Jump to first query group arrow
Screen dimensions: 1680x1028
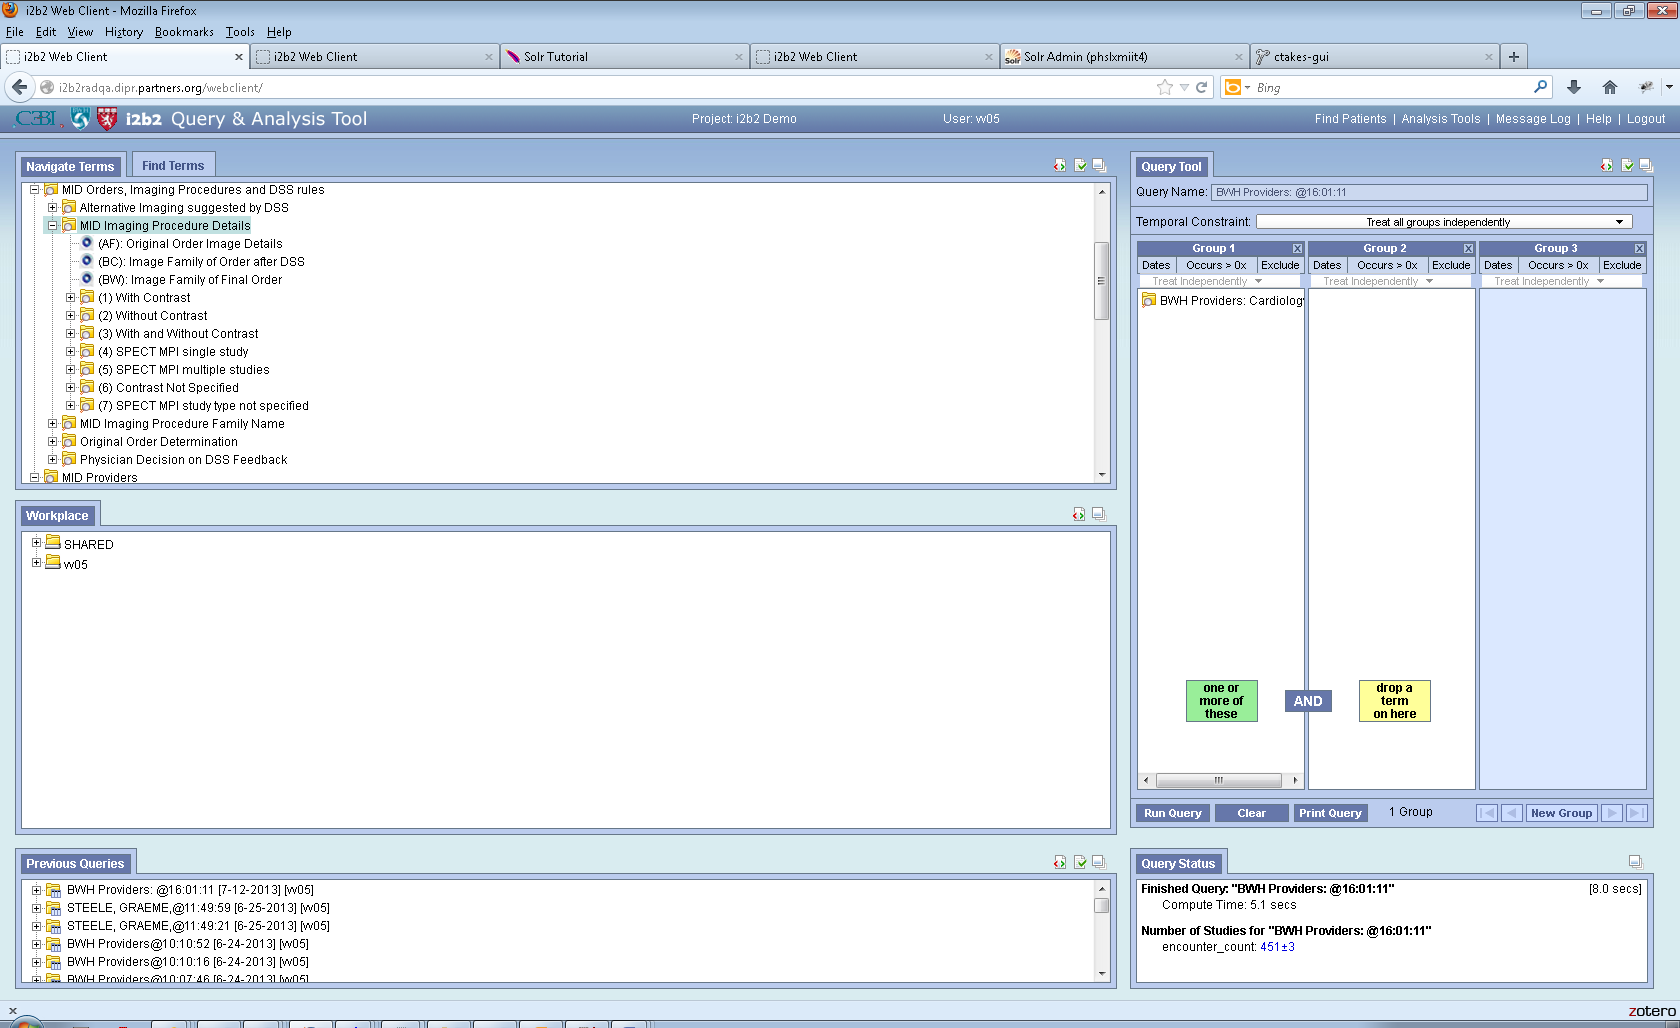coord(1487,813)
